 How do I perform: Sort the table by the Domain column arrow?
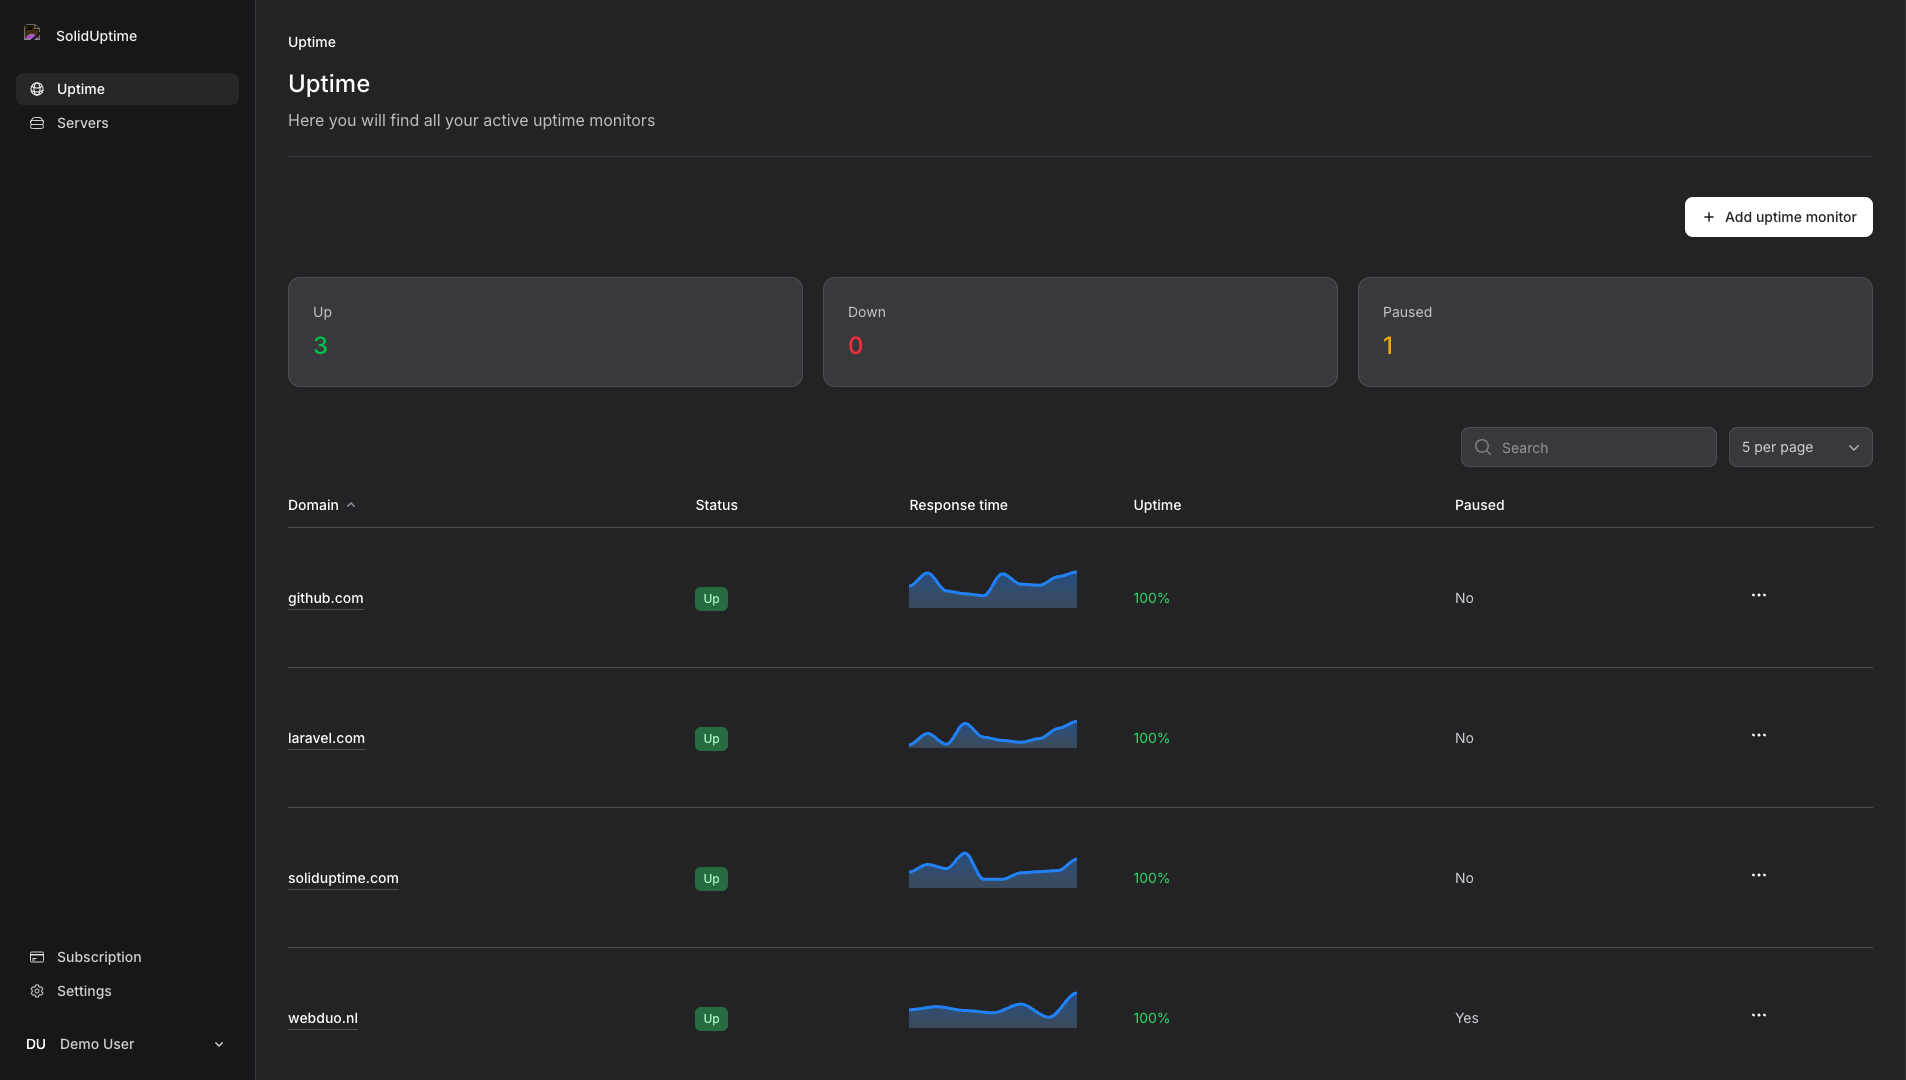point(351,505)
